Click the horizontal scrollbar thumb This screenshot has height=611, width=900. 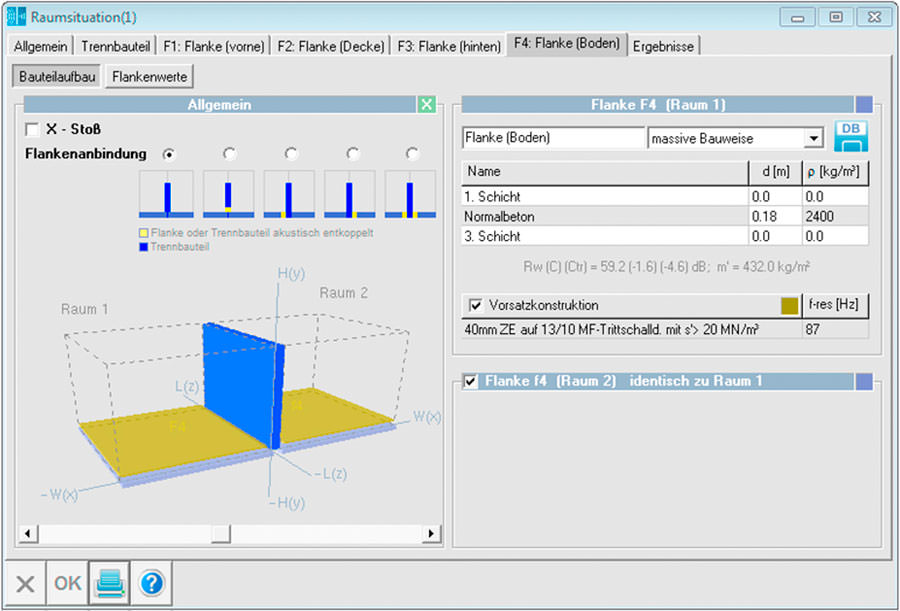pos(220,534)
